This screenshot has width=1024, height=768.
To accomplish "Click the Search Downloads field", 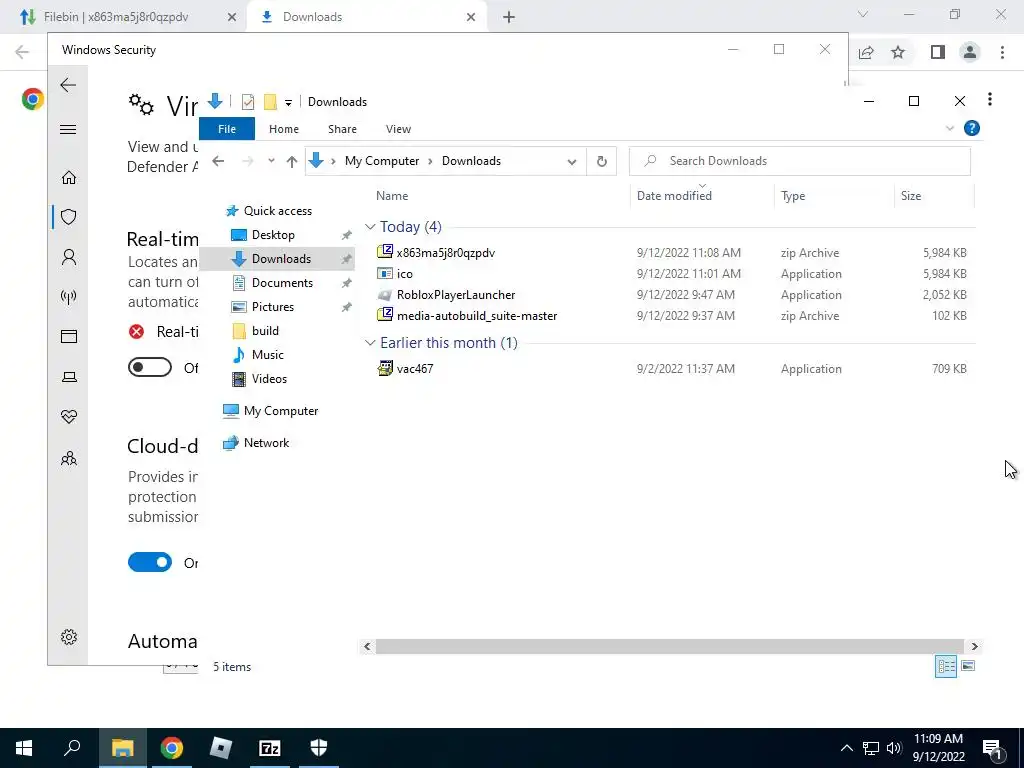I will [799, 161].
